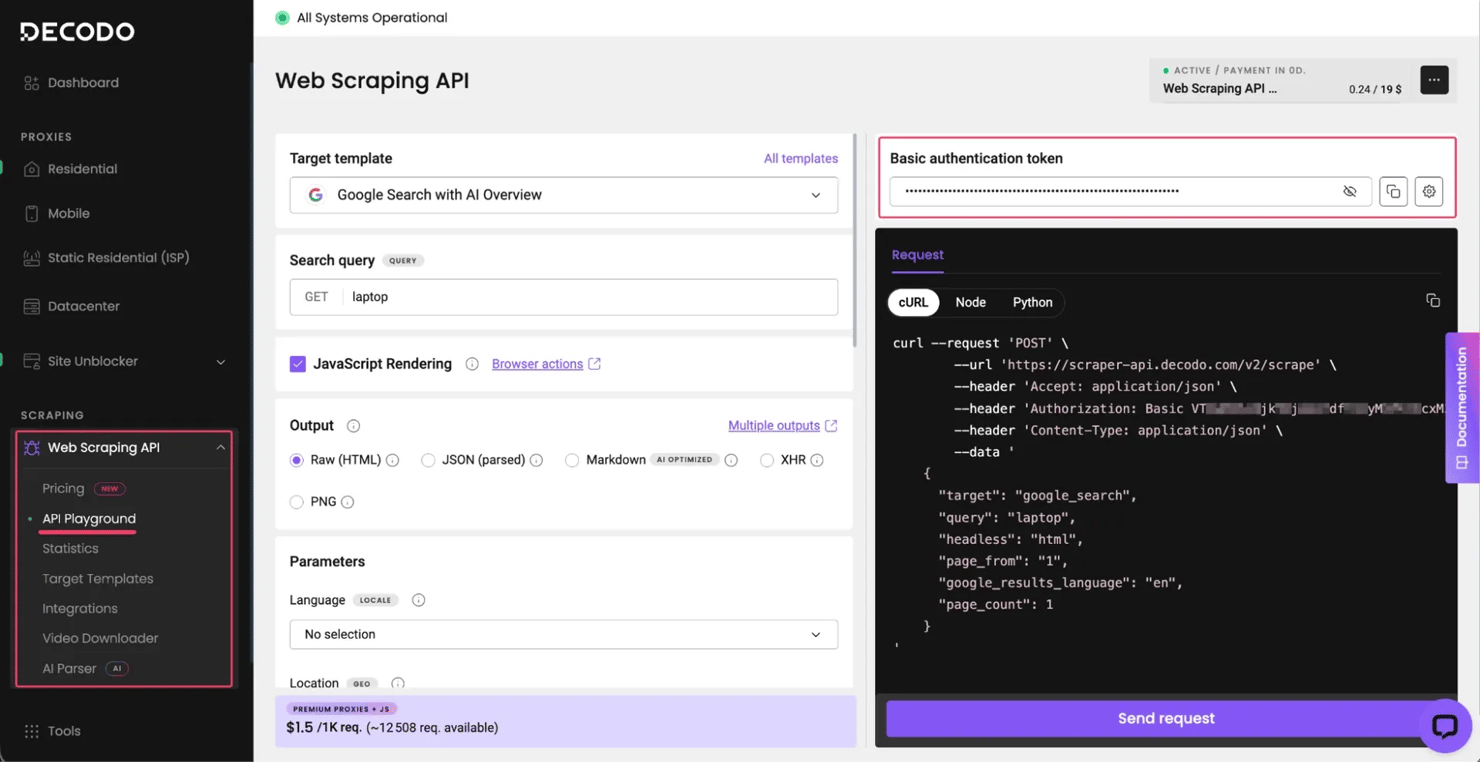Open the Language No selection dropdown
1480x762 pixels.
[564, 634]
